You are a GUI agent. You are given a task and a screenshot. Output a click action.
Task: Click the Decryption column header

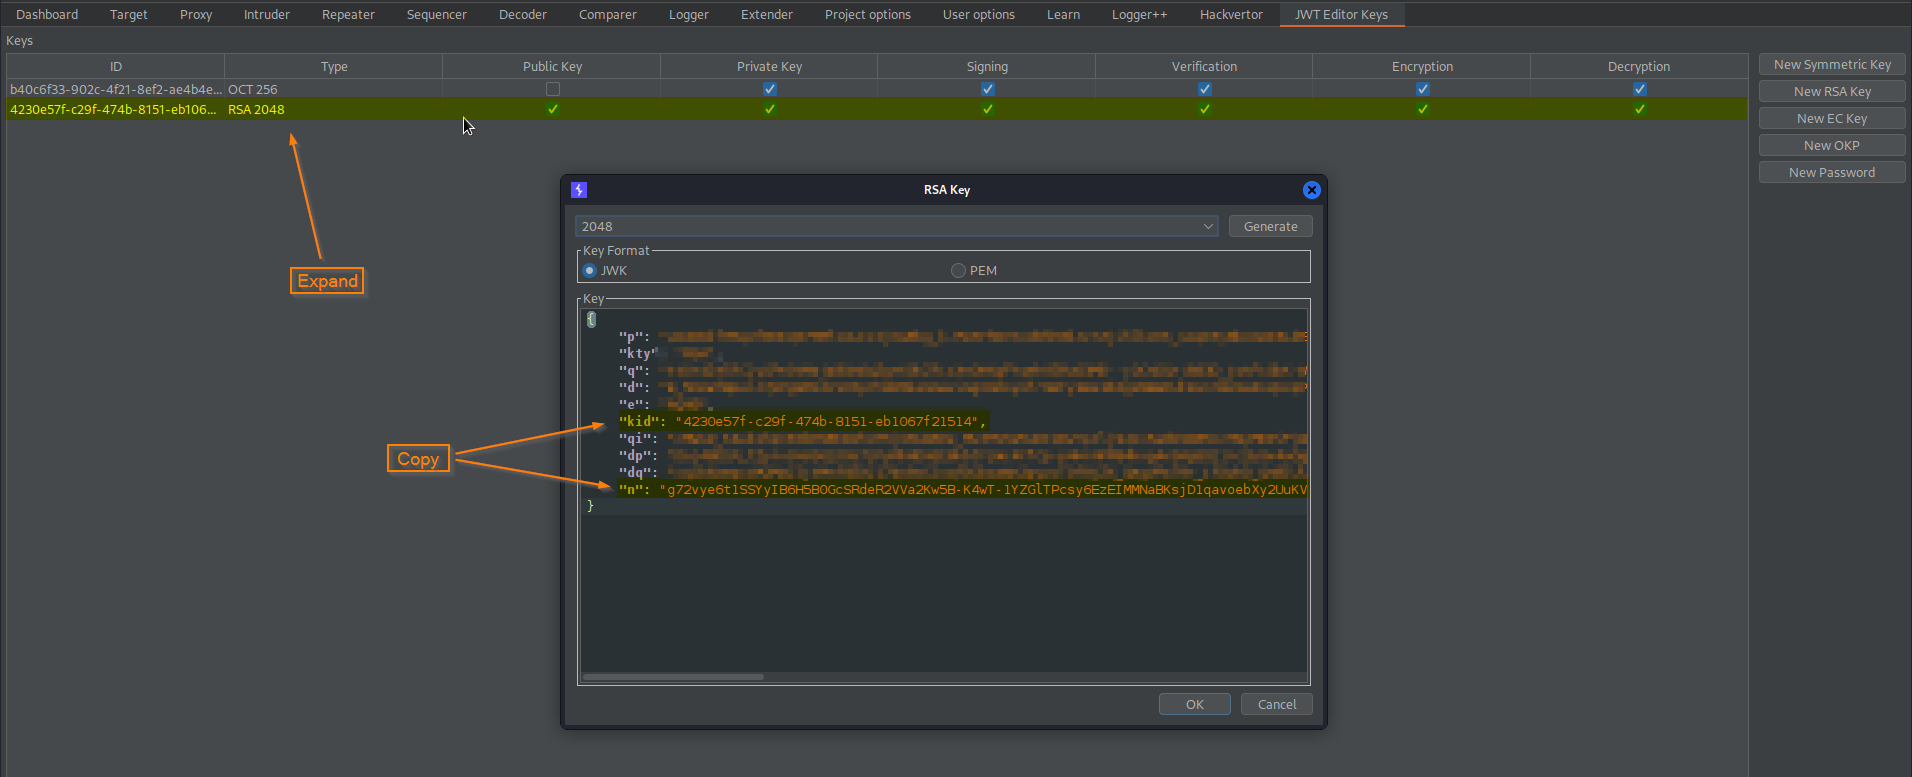[1639, 66]
